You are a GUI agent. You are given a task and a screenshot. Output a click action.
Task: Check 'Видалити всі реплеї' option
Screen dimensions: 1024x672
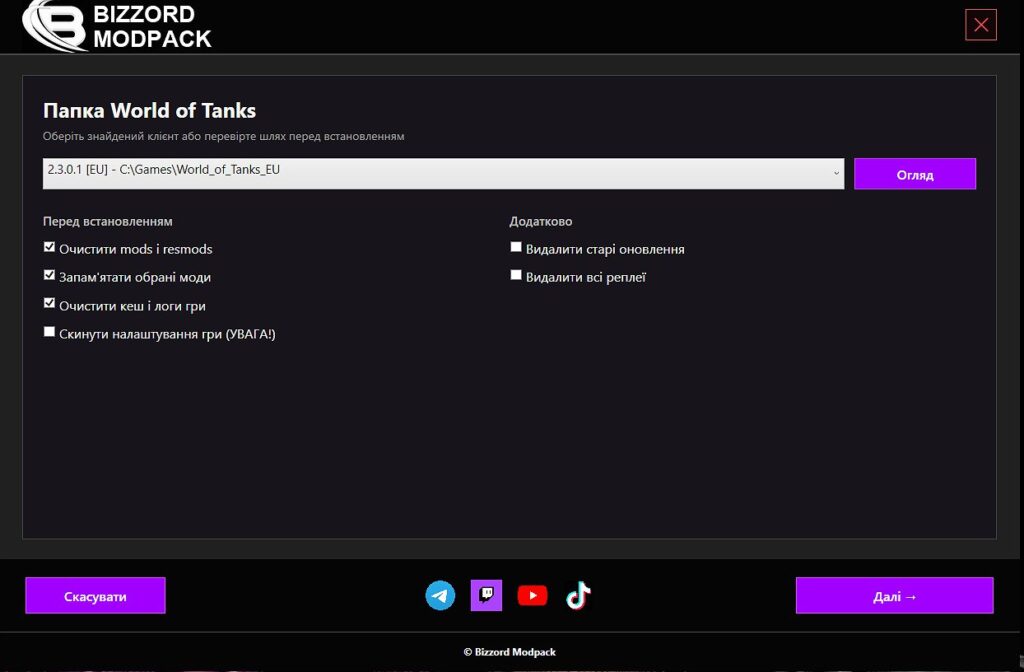516,275
